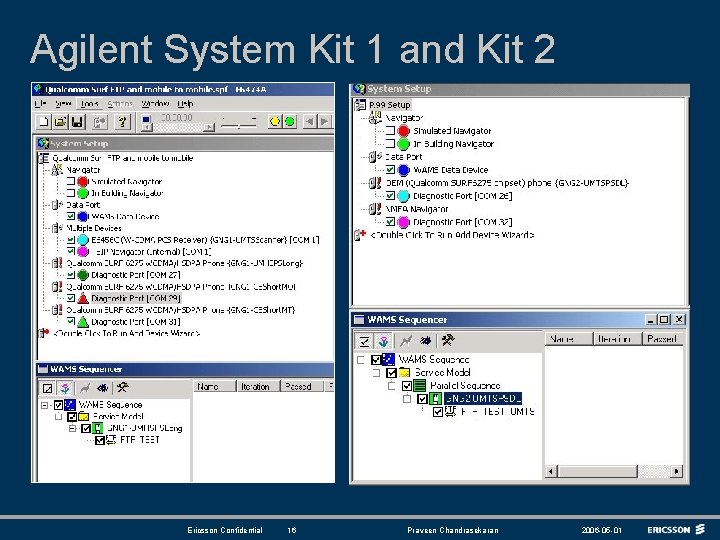720x540 pixels.
Task: Click the Save floppy-disk toolbar icon
Action: pyautogui.click(x=77, y=122)
